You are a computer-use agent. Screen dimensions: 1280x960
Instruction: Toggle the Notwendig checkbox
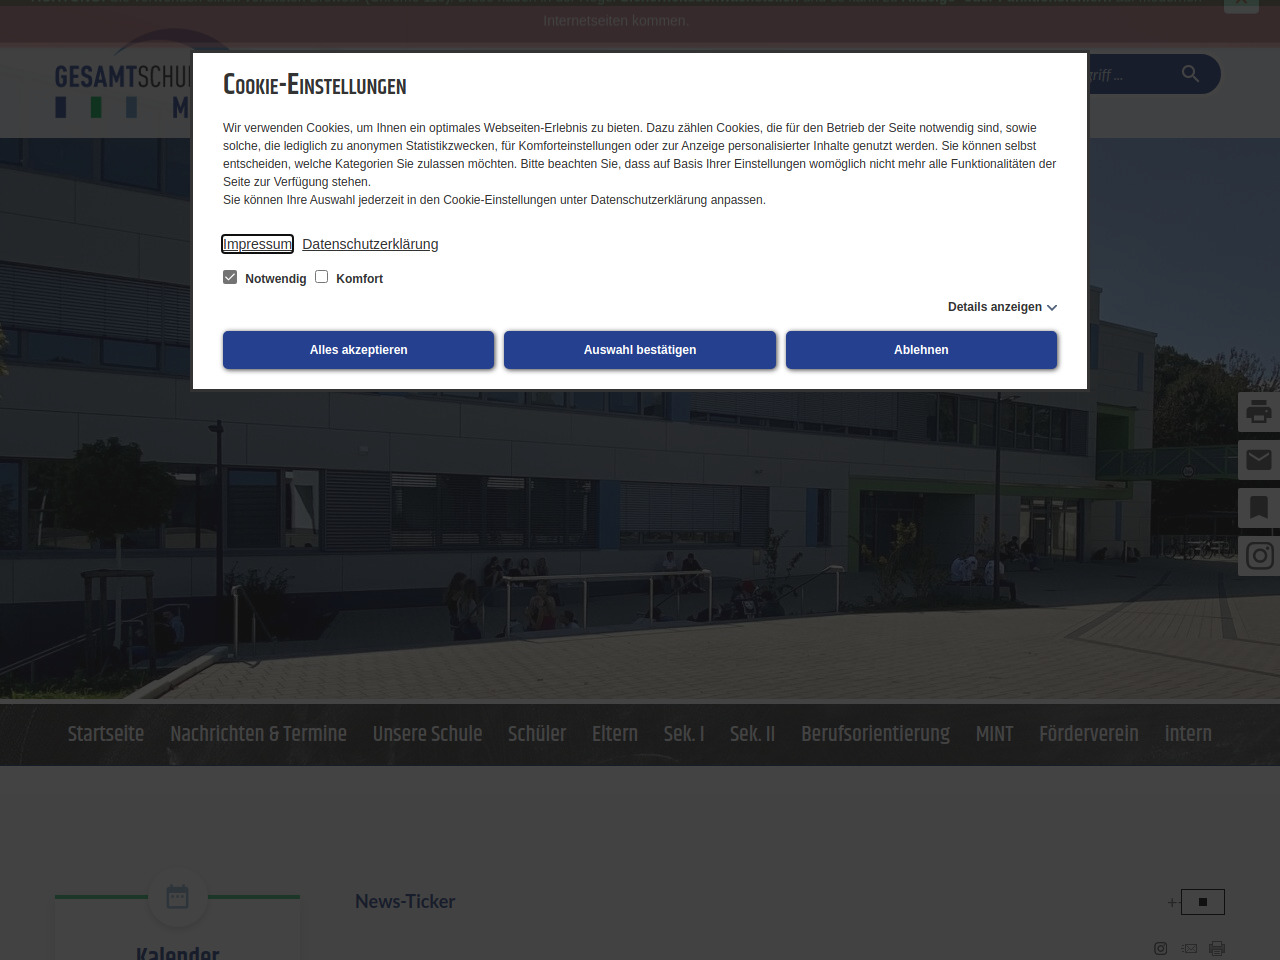pos(230,277)
